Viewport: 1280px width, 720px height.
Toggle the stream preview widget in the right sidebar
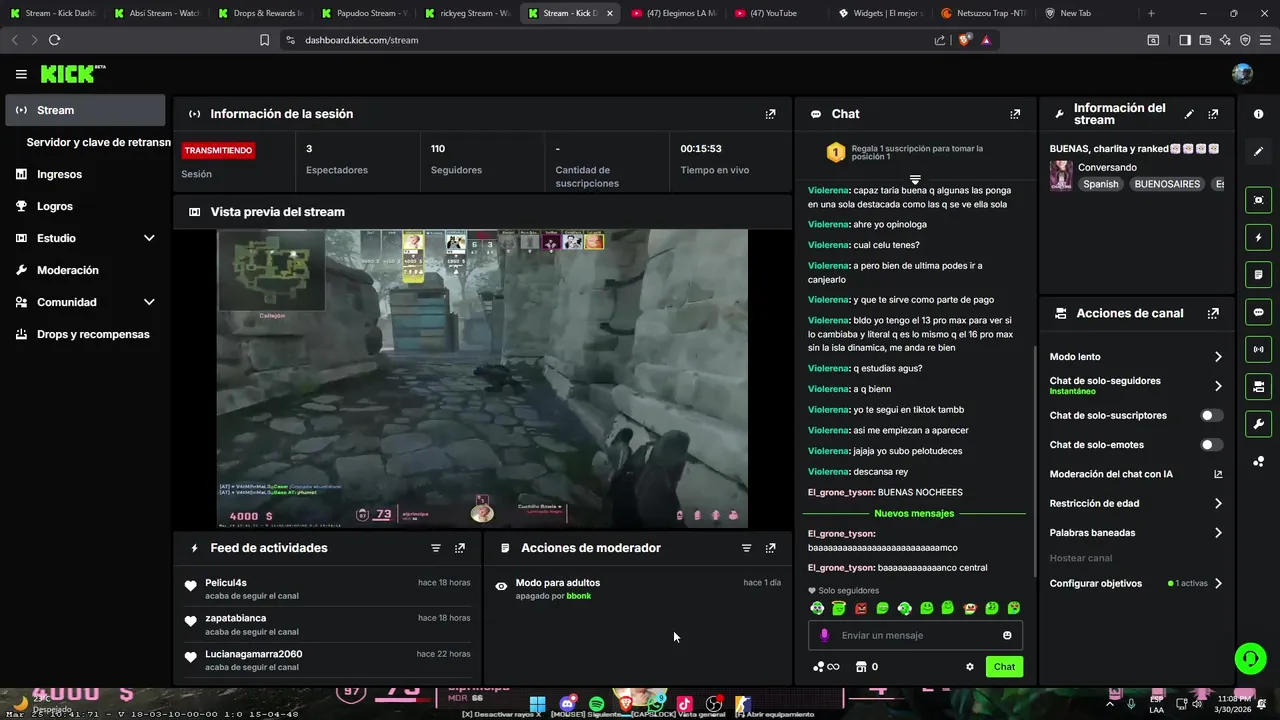click(x=1258, y=200)
